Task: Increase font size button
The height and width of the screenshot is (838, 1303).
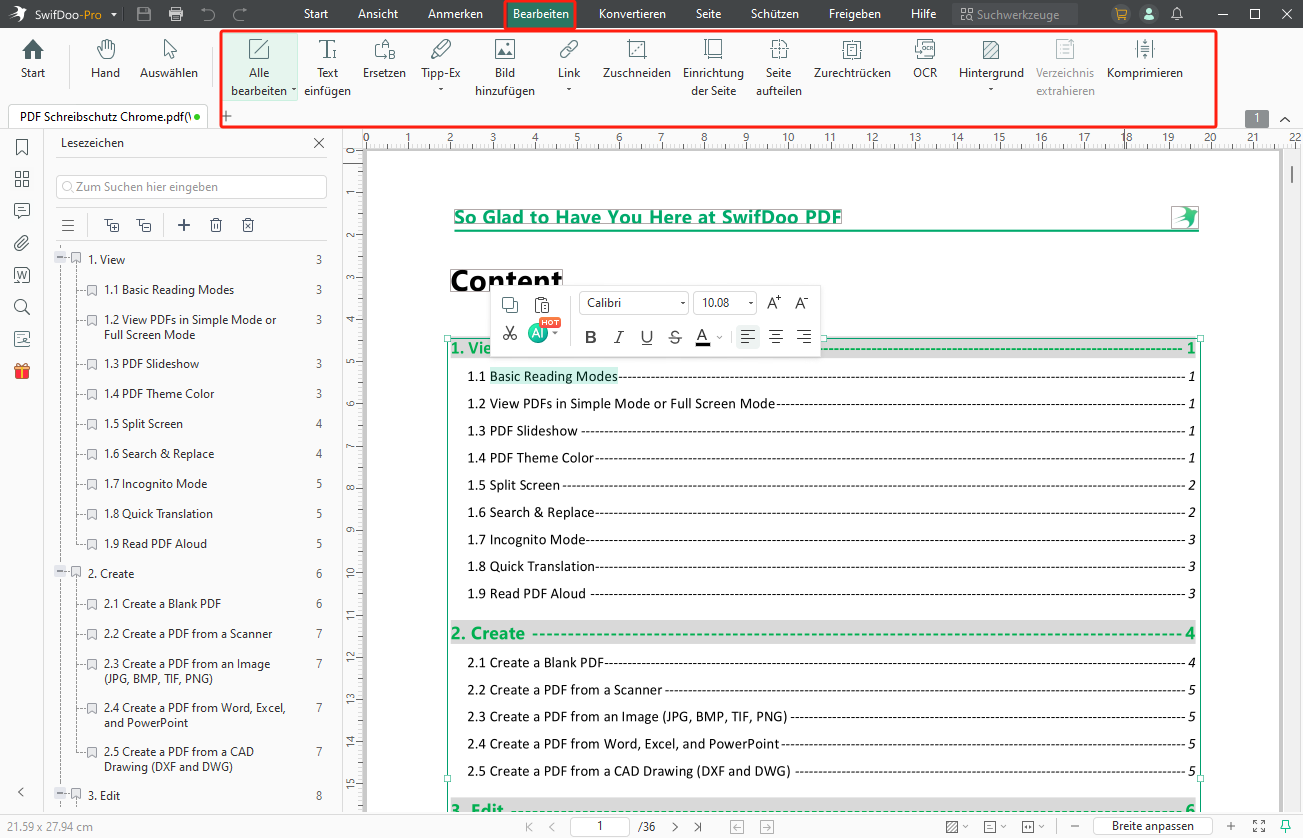Action: pyautogui.click(x=774, y=303)
